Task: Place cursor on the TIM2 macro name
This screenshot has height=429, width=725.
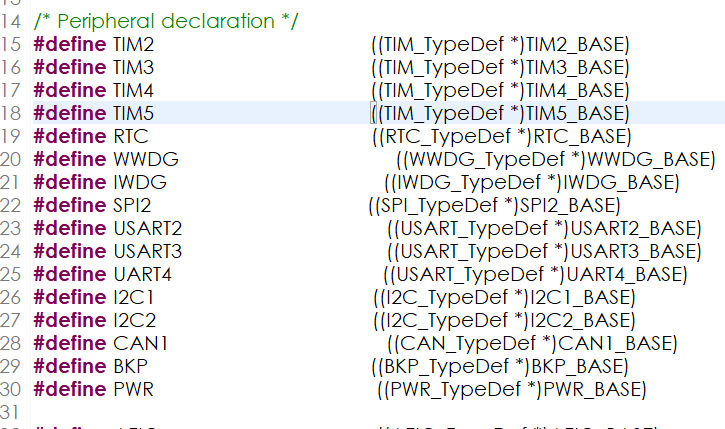Action: click(129, 44)
